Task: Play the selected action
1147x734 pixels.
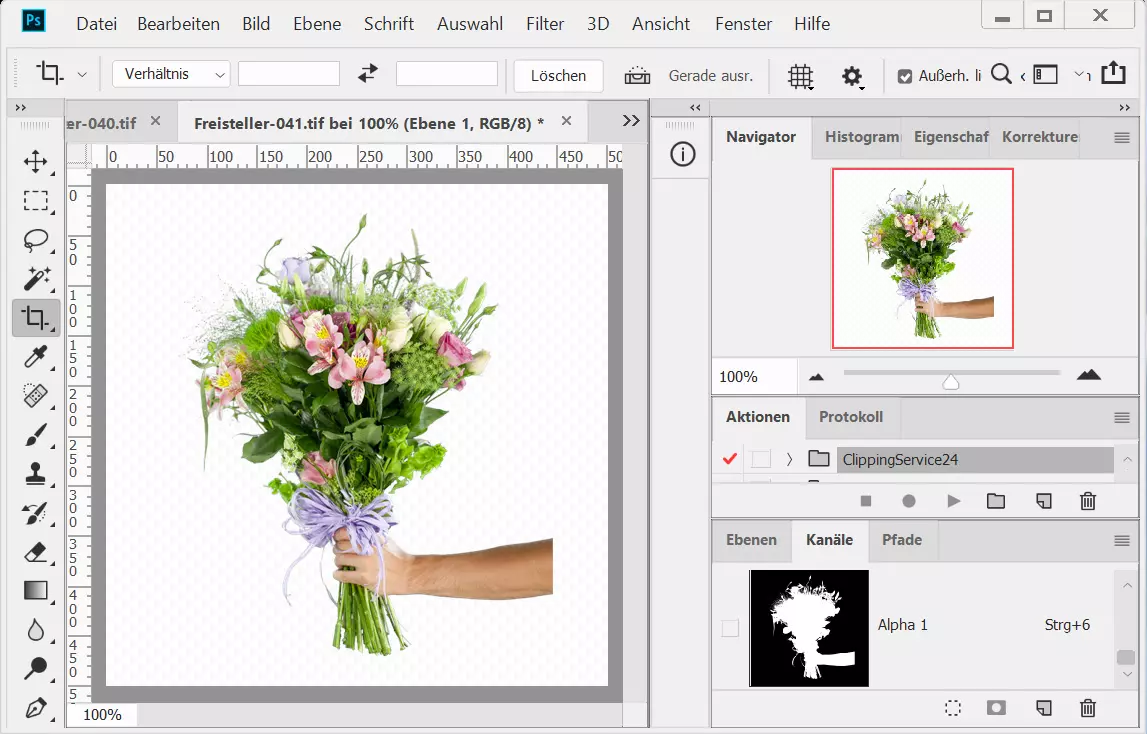Action: [953, 501]
